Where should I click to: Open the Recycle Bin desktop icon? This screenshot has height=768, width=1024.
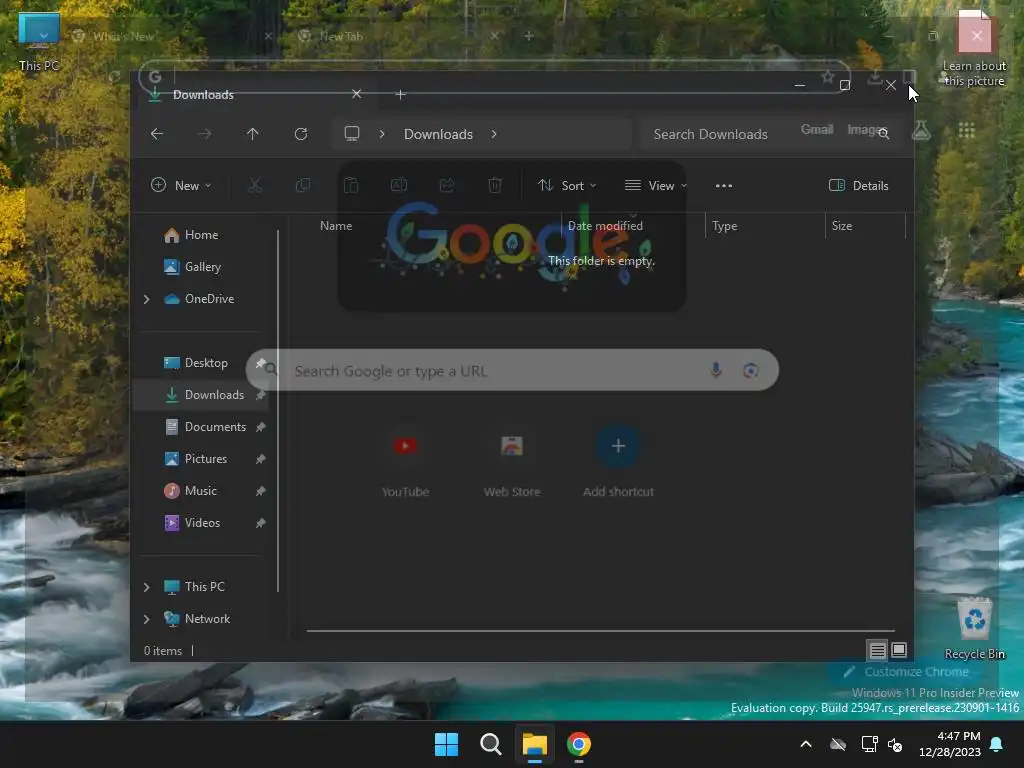click(975, 628)
